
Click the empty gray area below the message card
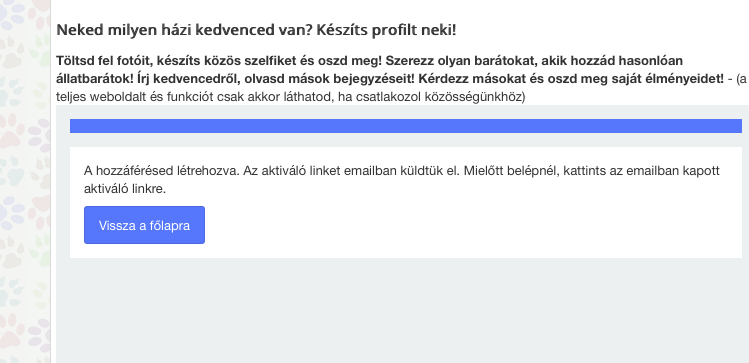click(402, 310)
